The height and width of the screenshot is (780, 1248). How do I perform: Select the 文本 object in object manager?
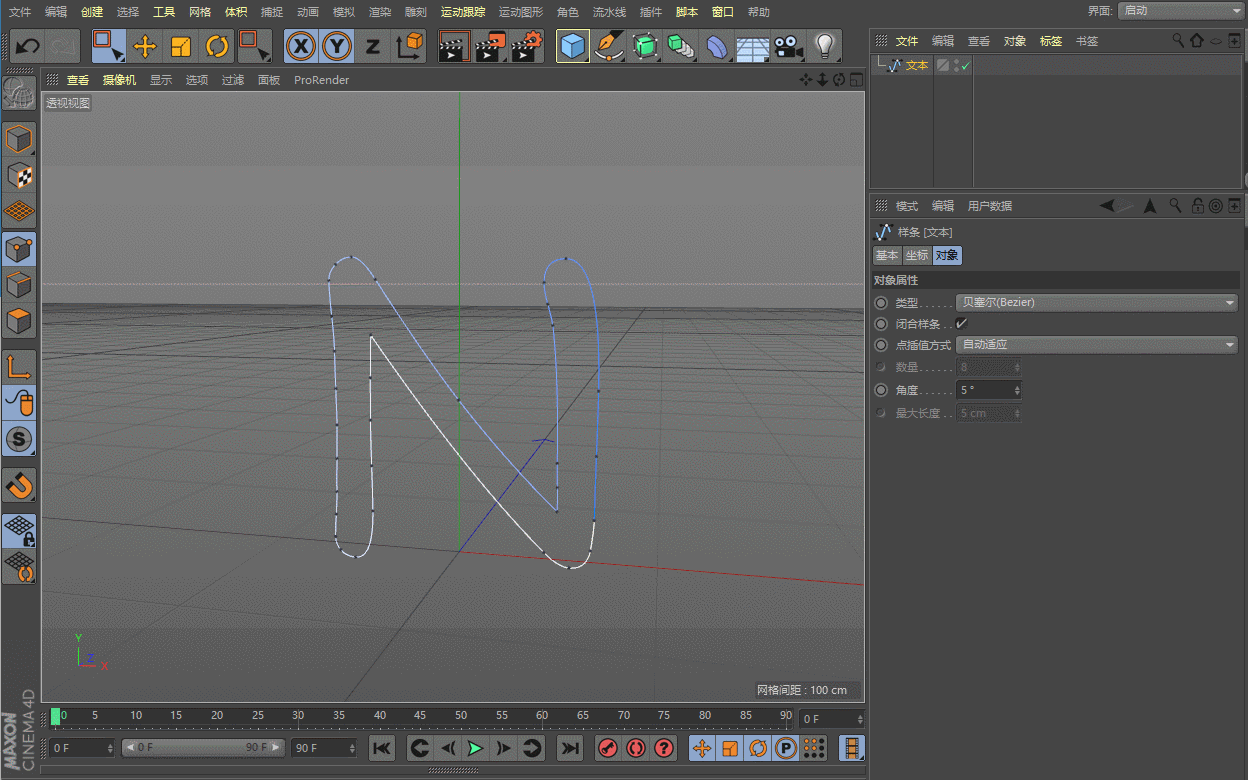tap(917, 65)
